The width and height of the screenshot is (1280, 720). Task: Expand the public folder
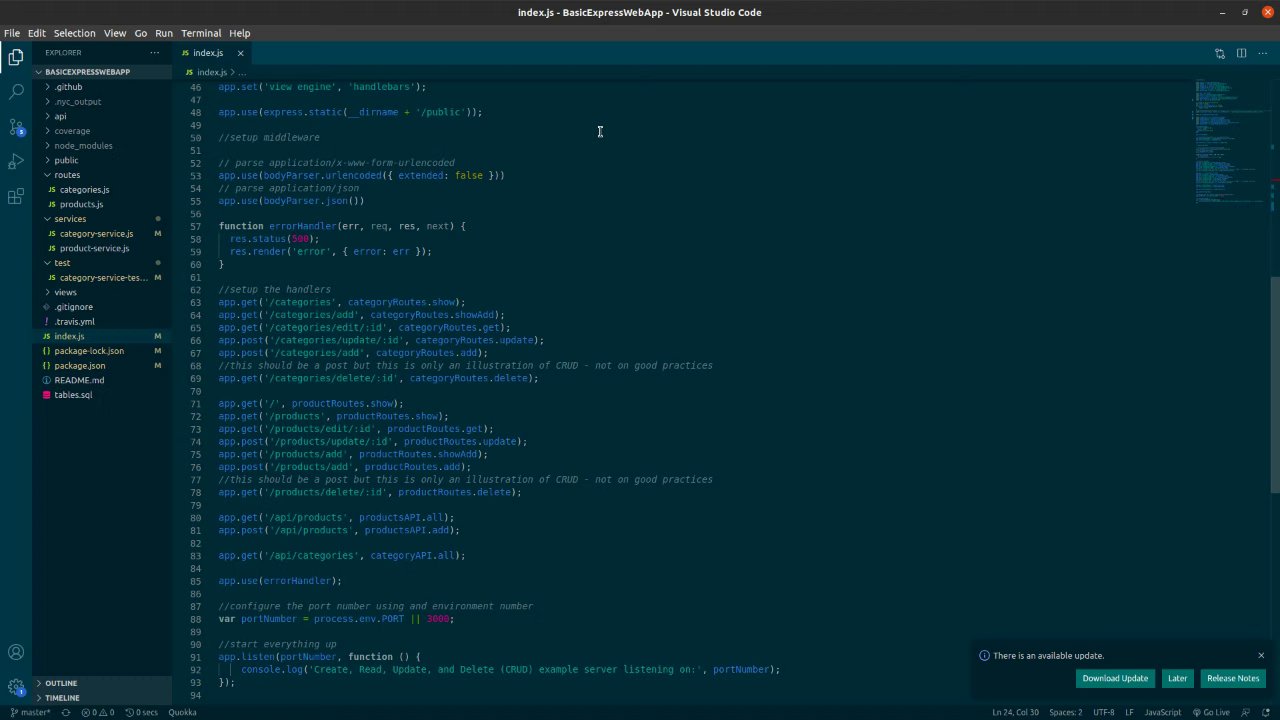pos(66,160)
